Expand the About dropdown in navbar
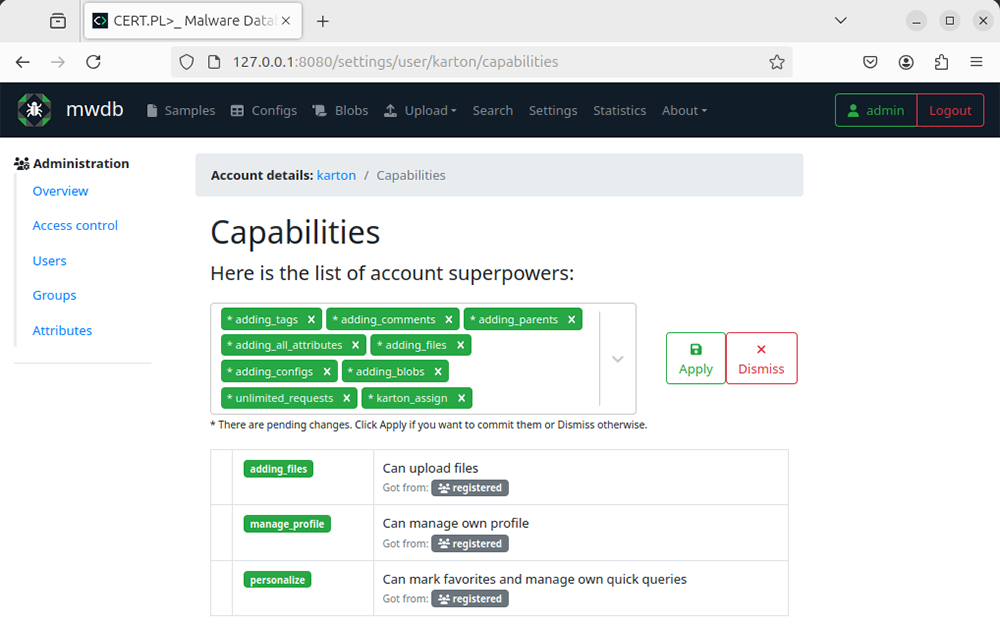 tap(684, 111)
